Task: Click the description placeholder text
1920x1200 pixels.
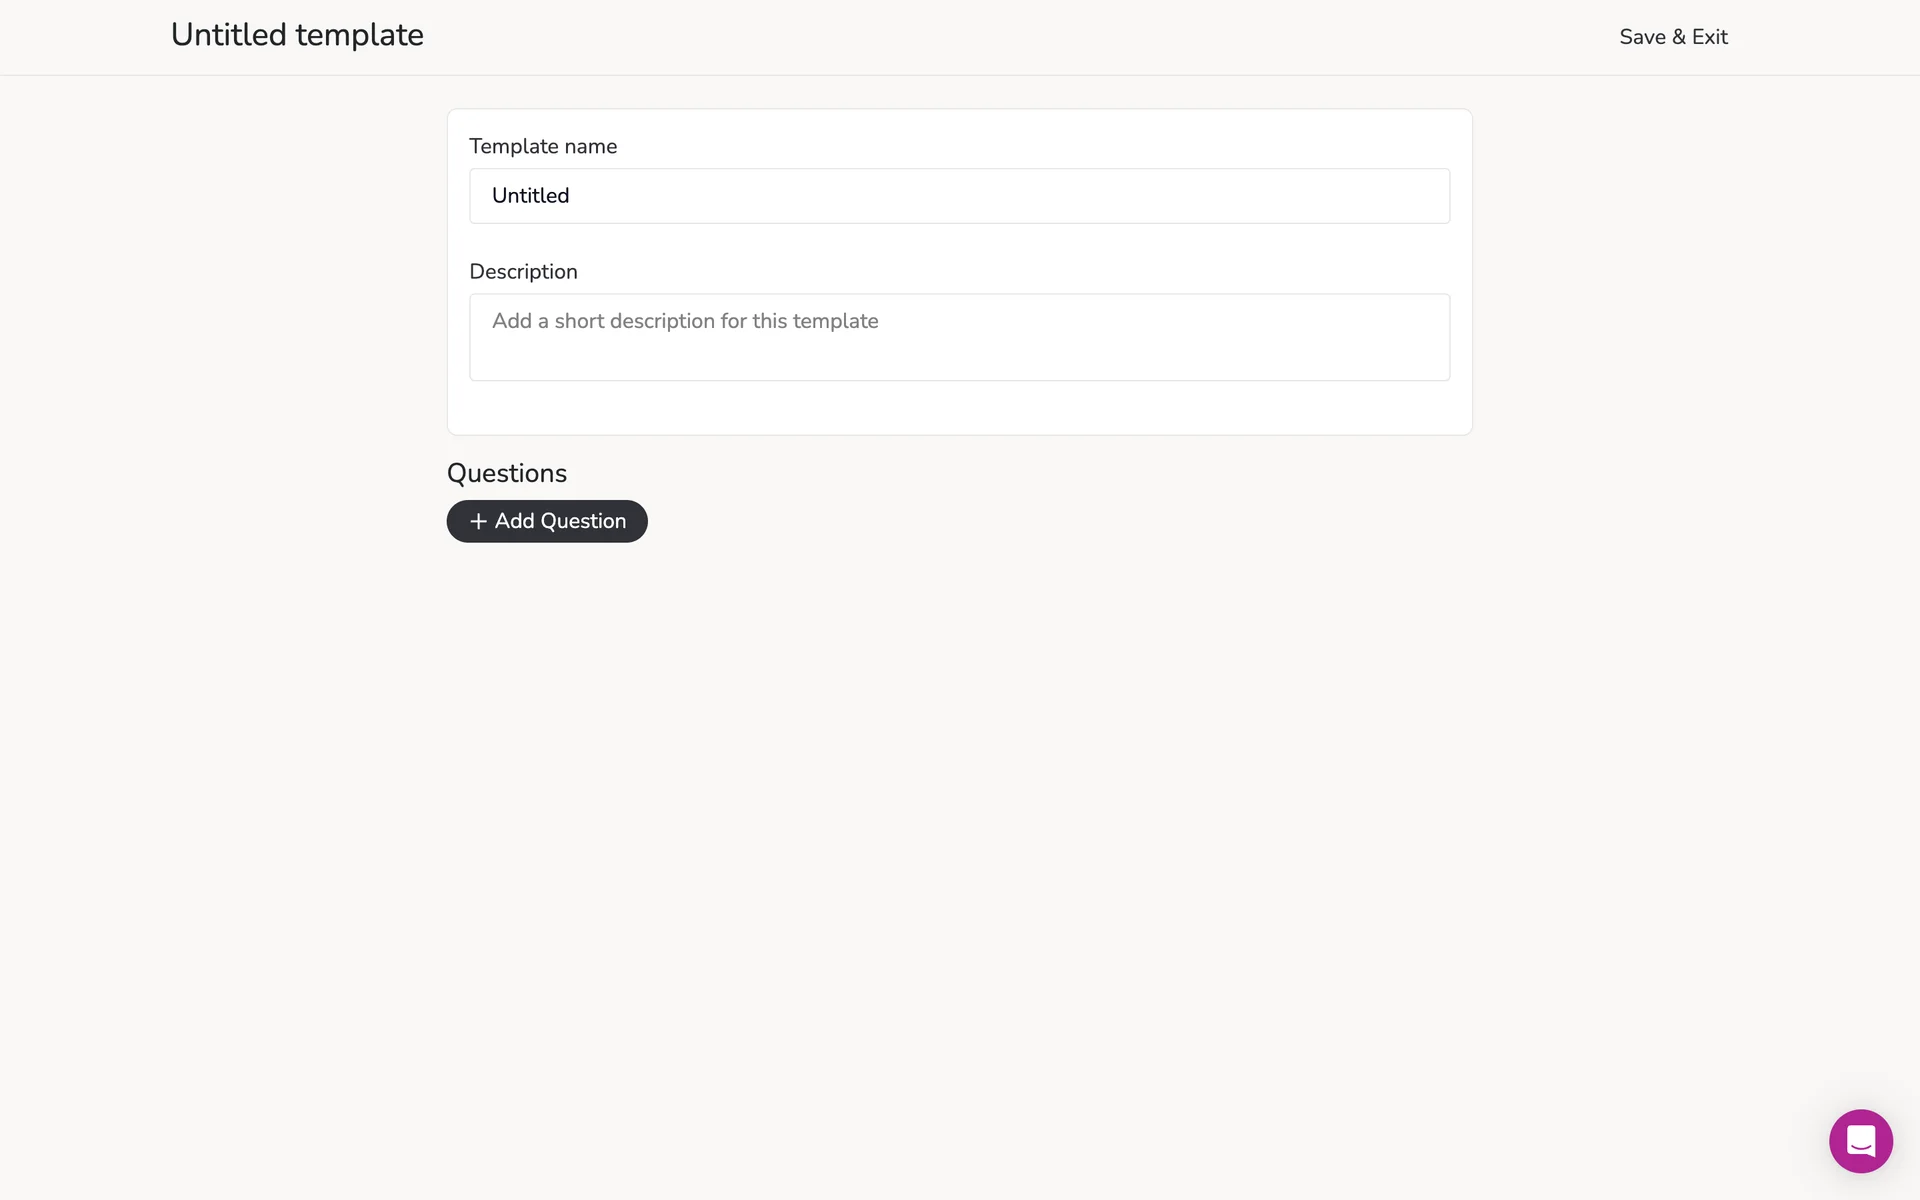Action: pyautogui.click(x=685, y=322)
